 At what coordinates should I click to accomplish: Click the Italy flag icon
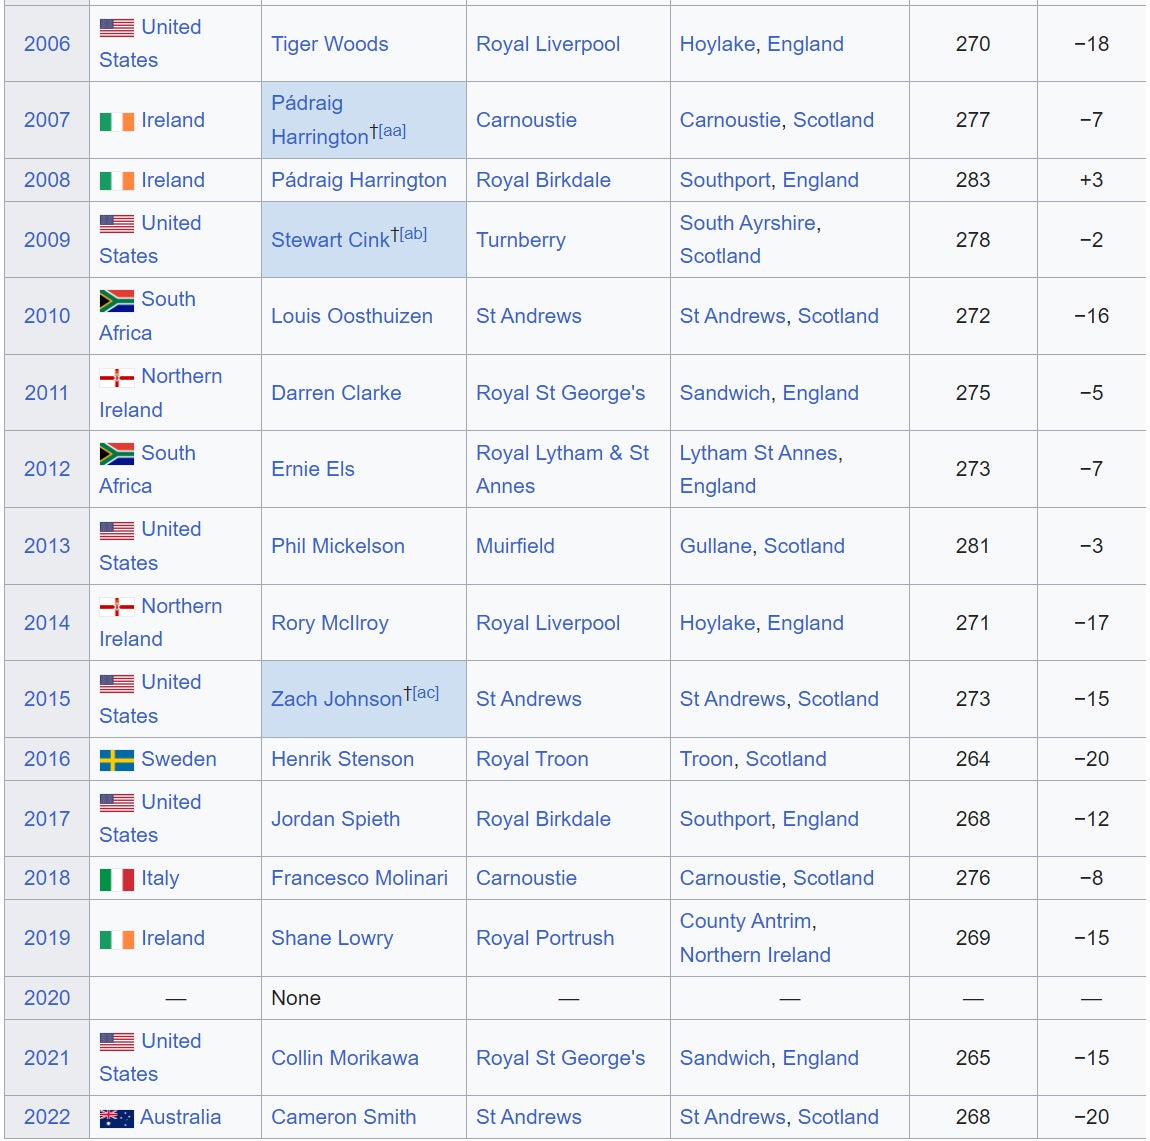tap(117, 879)
